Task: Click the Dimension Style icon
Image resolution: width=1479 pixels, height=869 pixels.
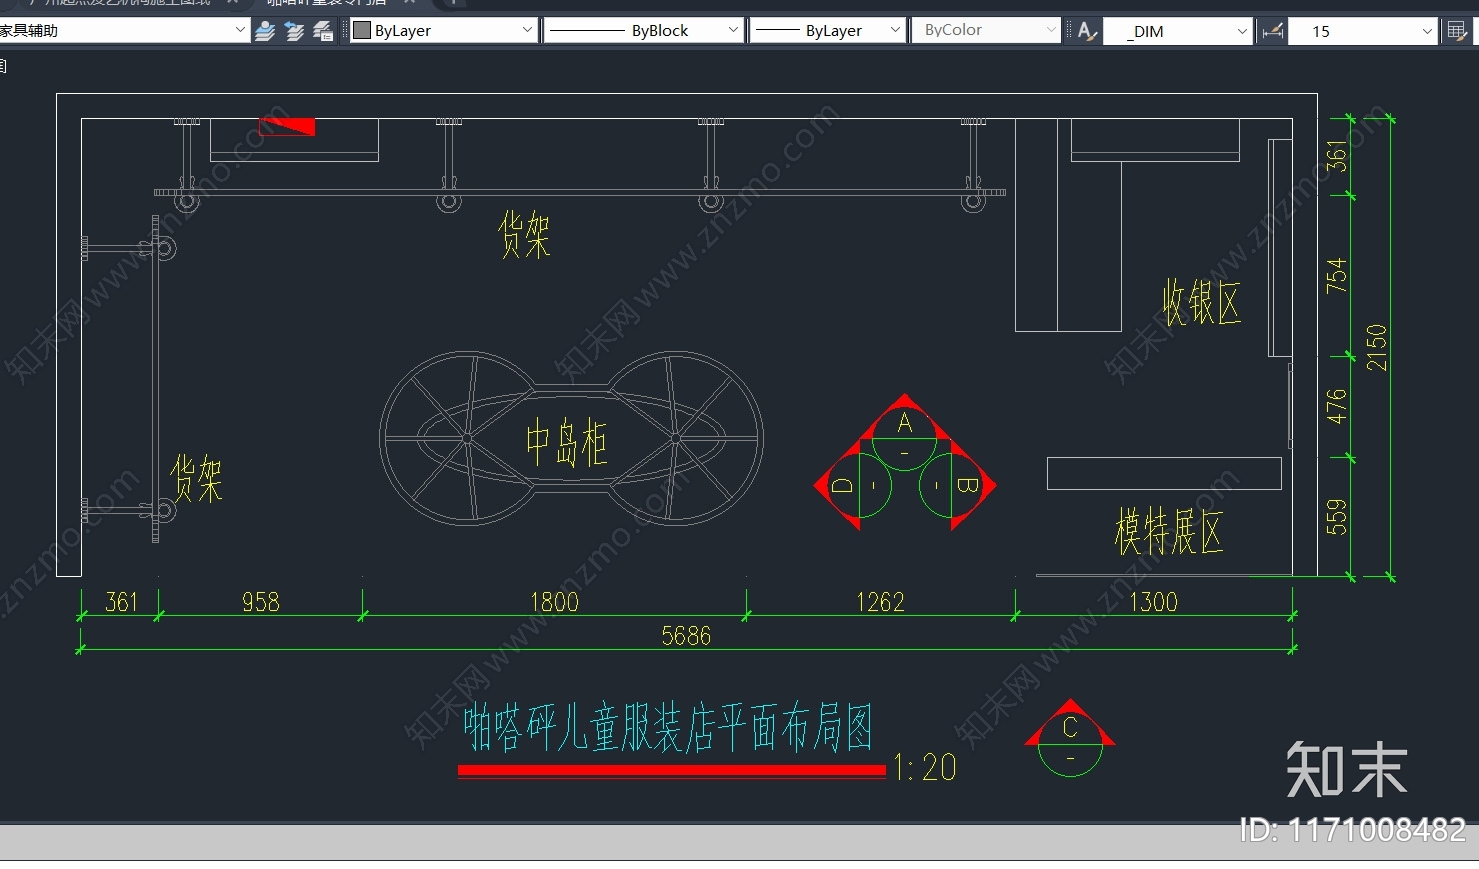Action: click(1273, 32)
